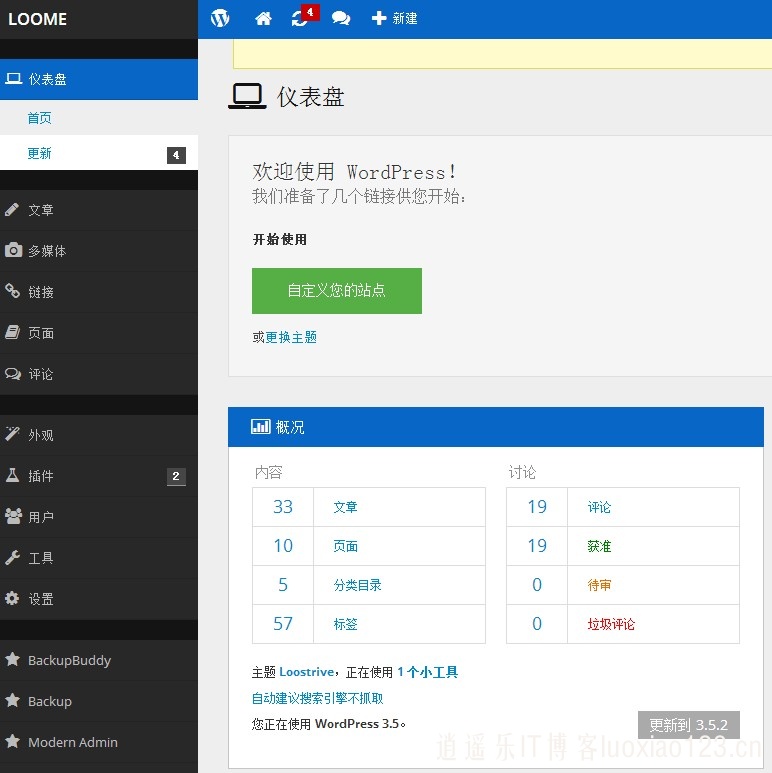Click the updates refresh icon with badge 4
Image resolution: width=772 pixels, height=773 pixels.
(x=300, y=18)
